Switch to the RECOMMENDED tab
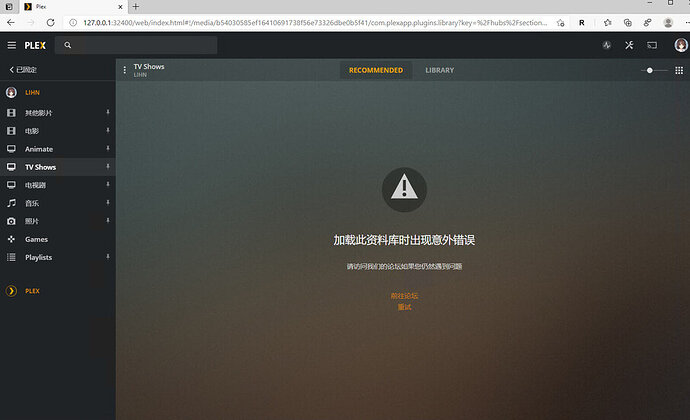 pos(376,70)
